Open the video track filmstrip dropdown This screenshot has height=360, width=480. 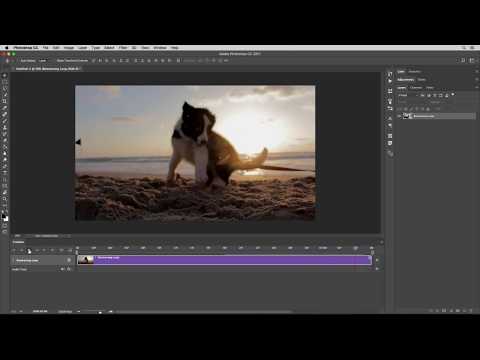click(x=69, y=260)
